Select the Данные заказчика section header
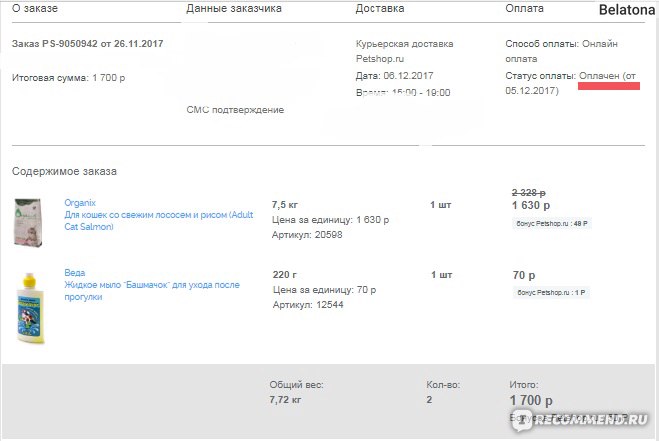659x441 pixels. coord(234,8)
